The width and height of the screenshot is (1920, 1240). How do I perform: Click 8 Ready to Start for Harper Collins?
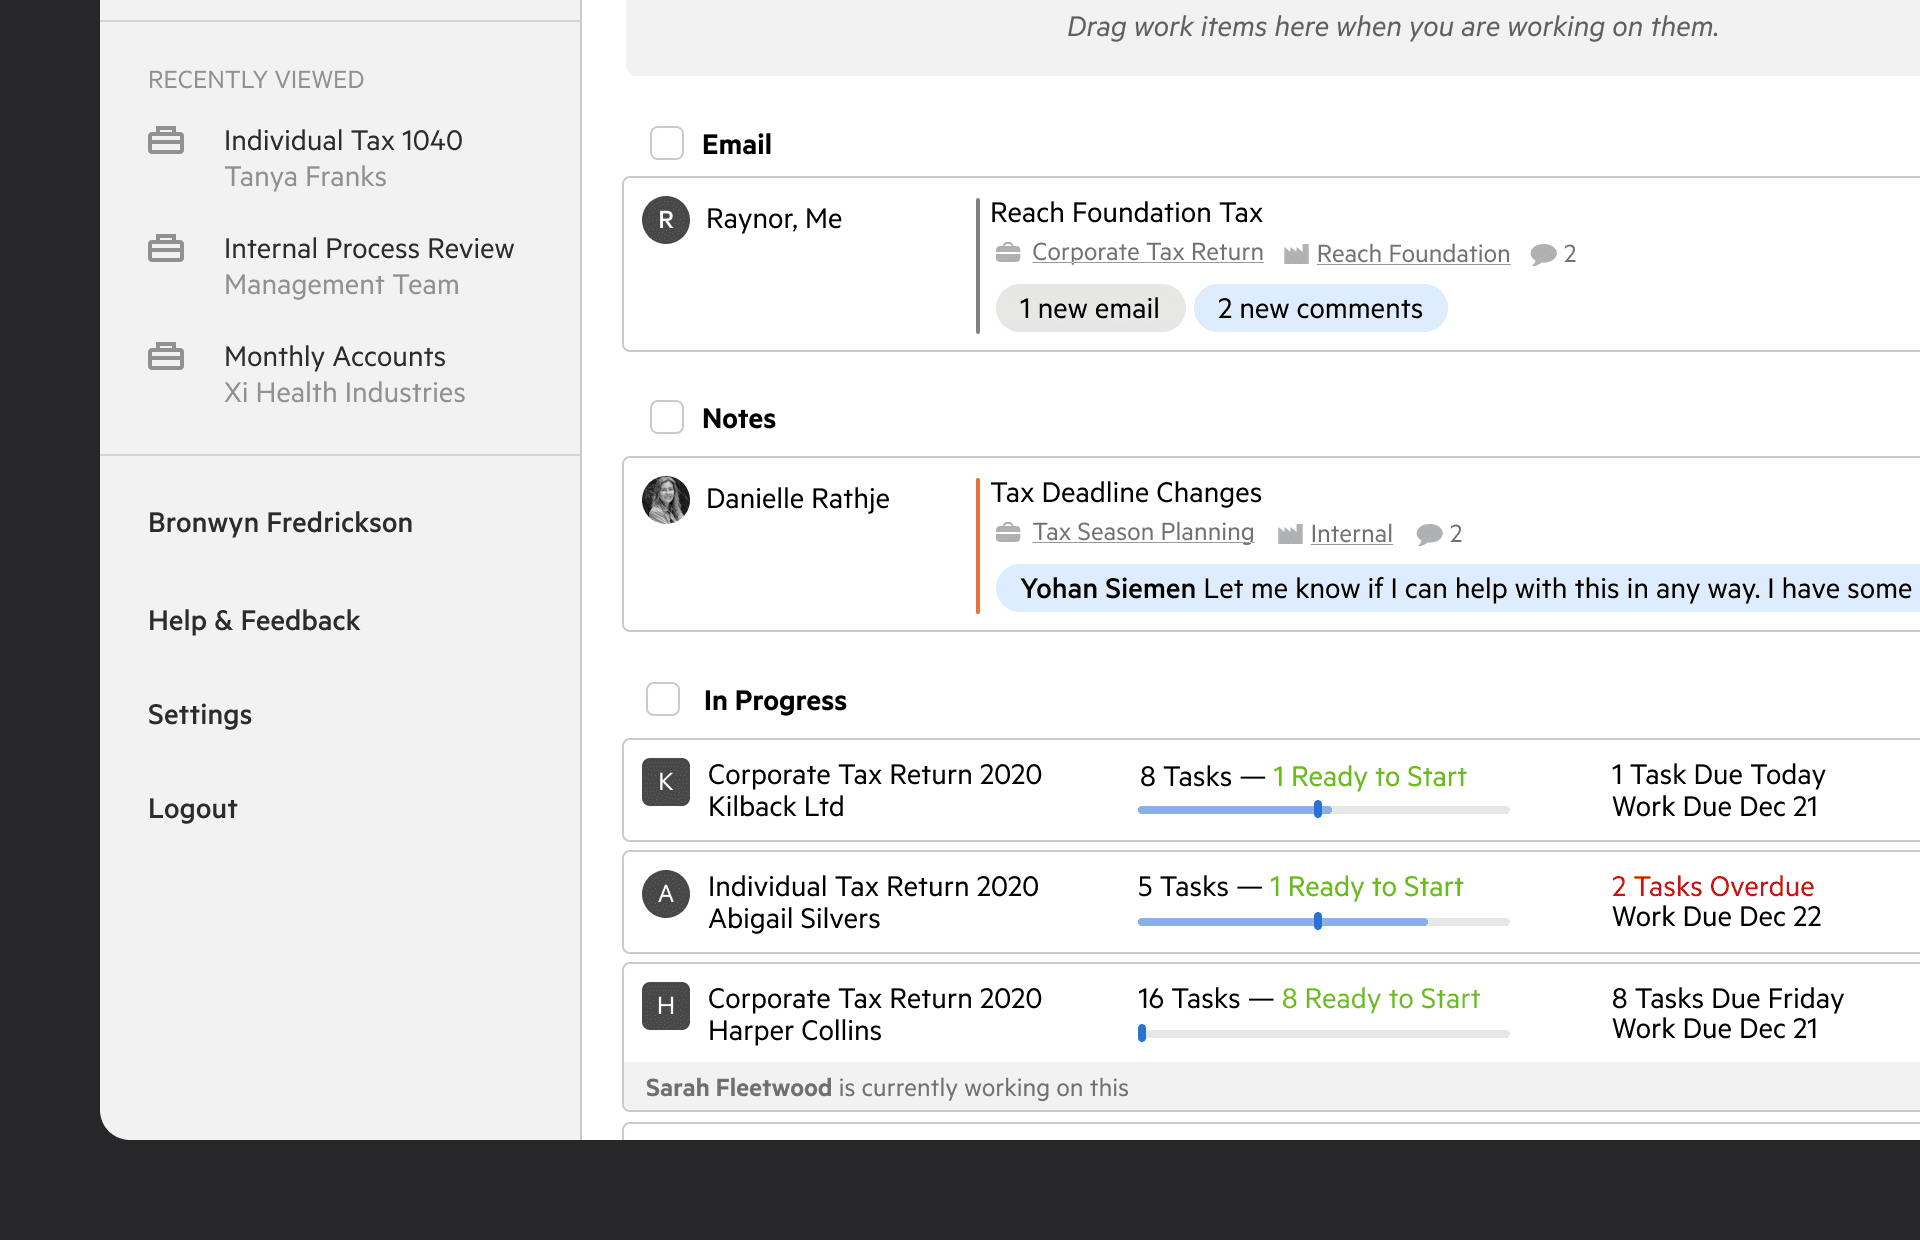1380,998
